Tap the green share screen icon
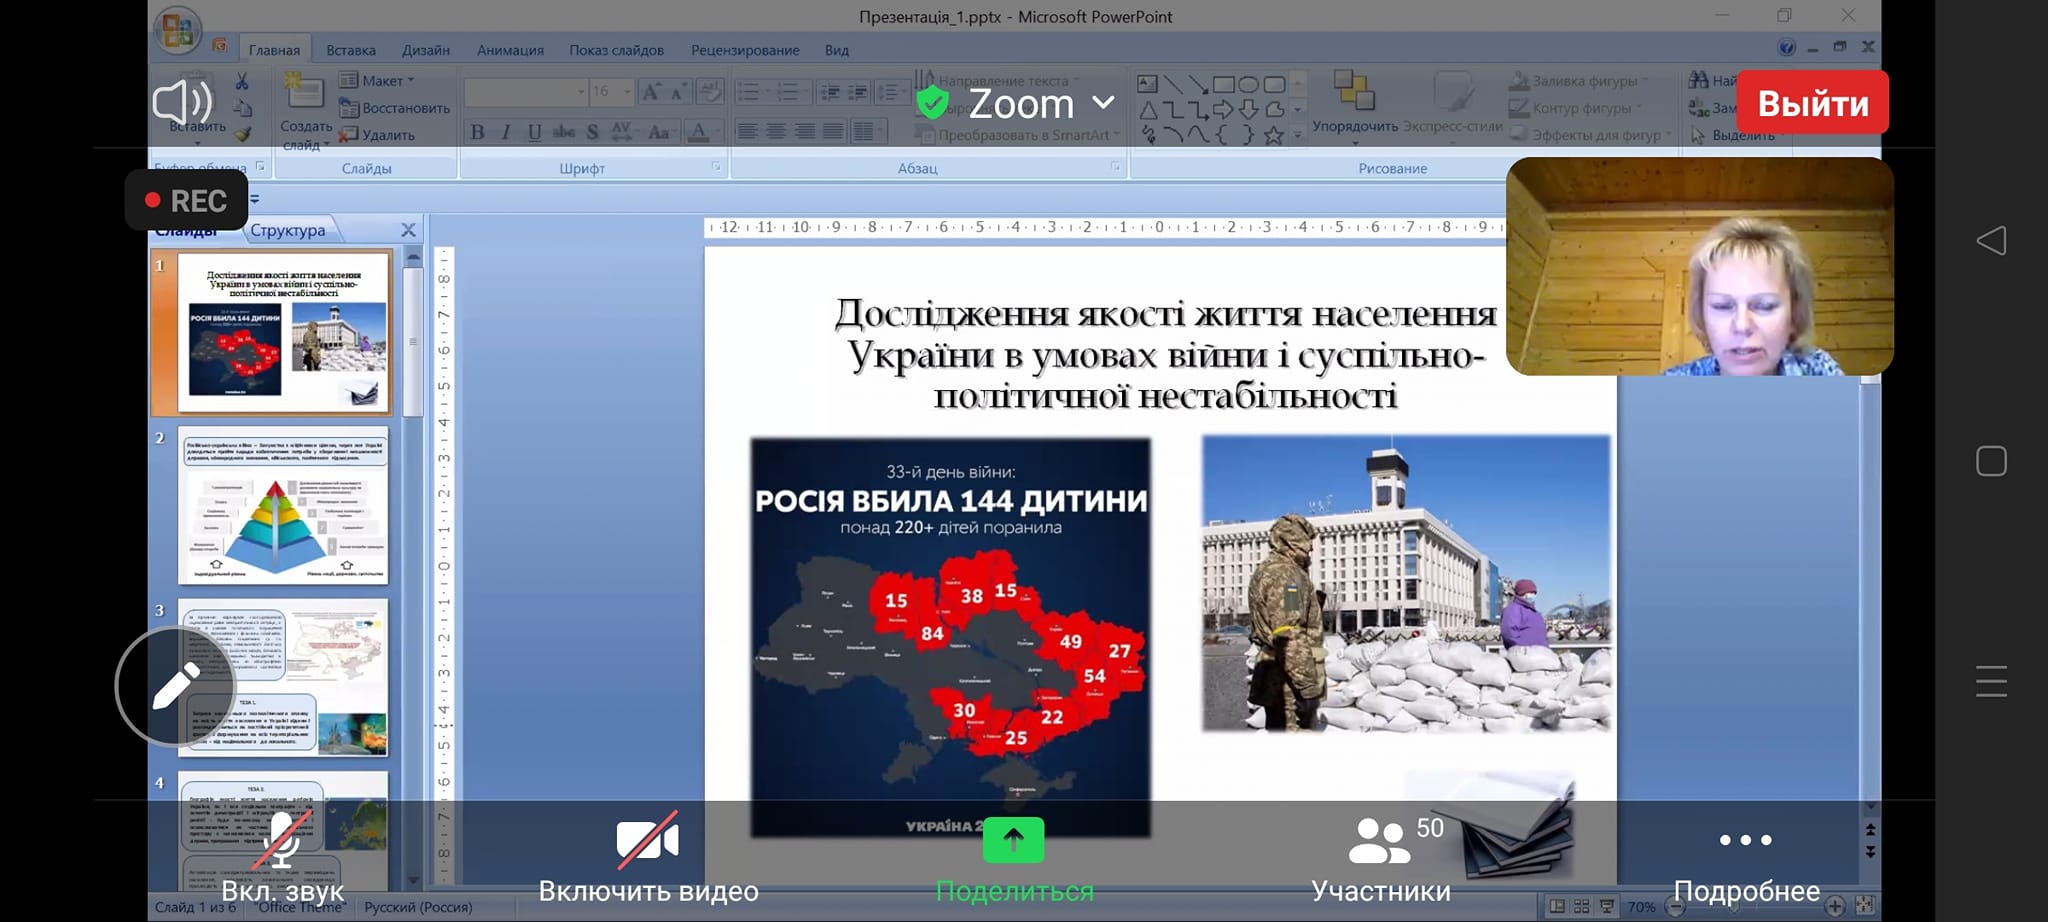2048x922 pixels. (x=1014, y=840)
